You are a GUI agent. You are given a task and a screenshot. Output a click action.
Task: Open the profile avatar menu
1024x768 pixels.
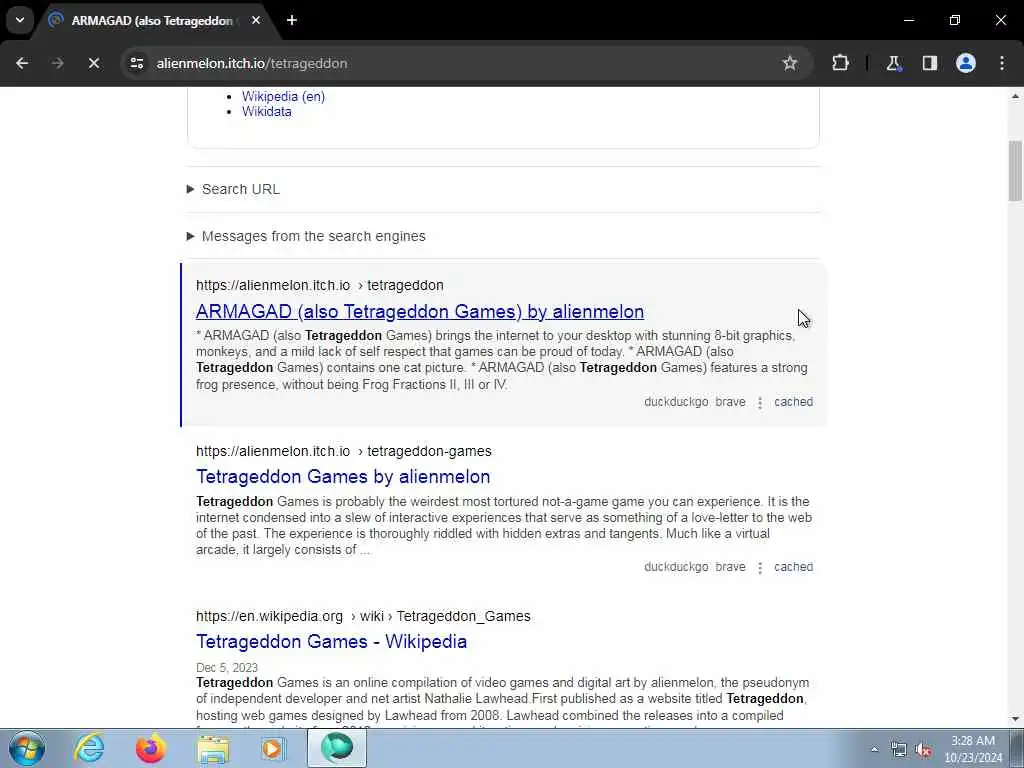965,63
